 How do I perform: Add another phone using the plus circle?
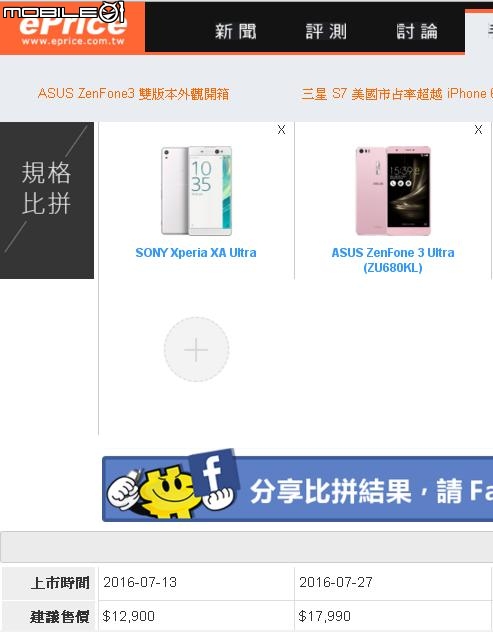pyautogui.click(x=196, y=349)
